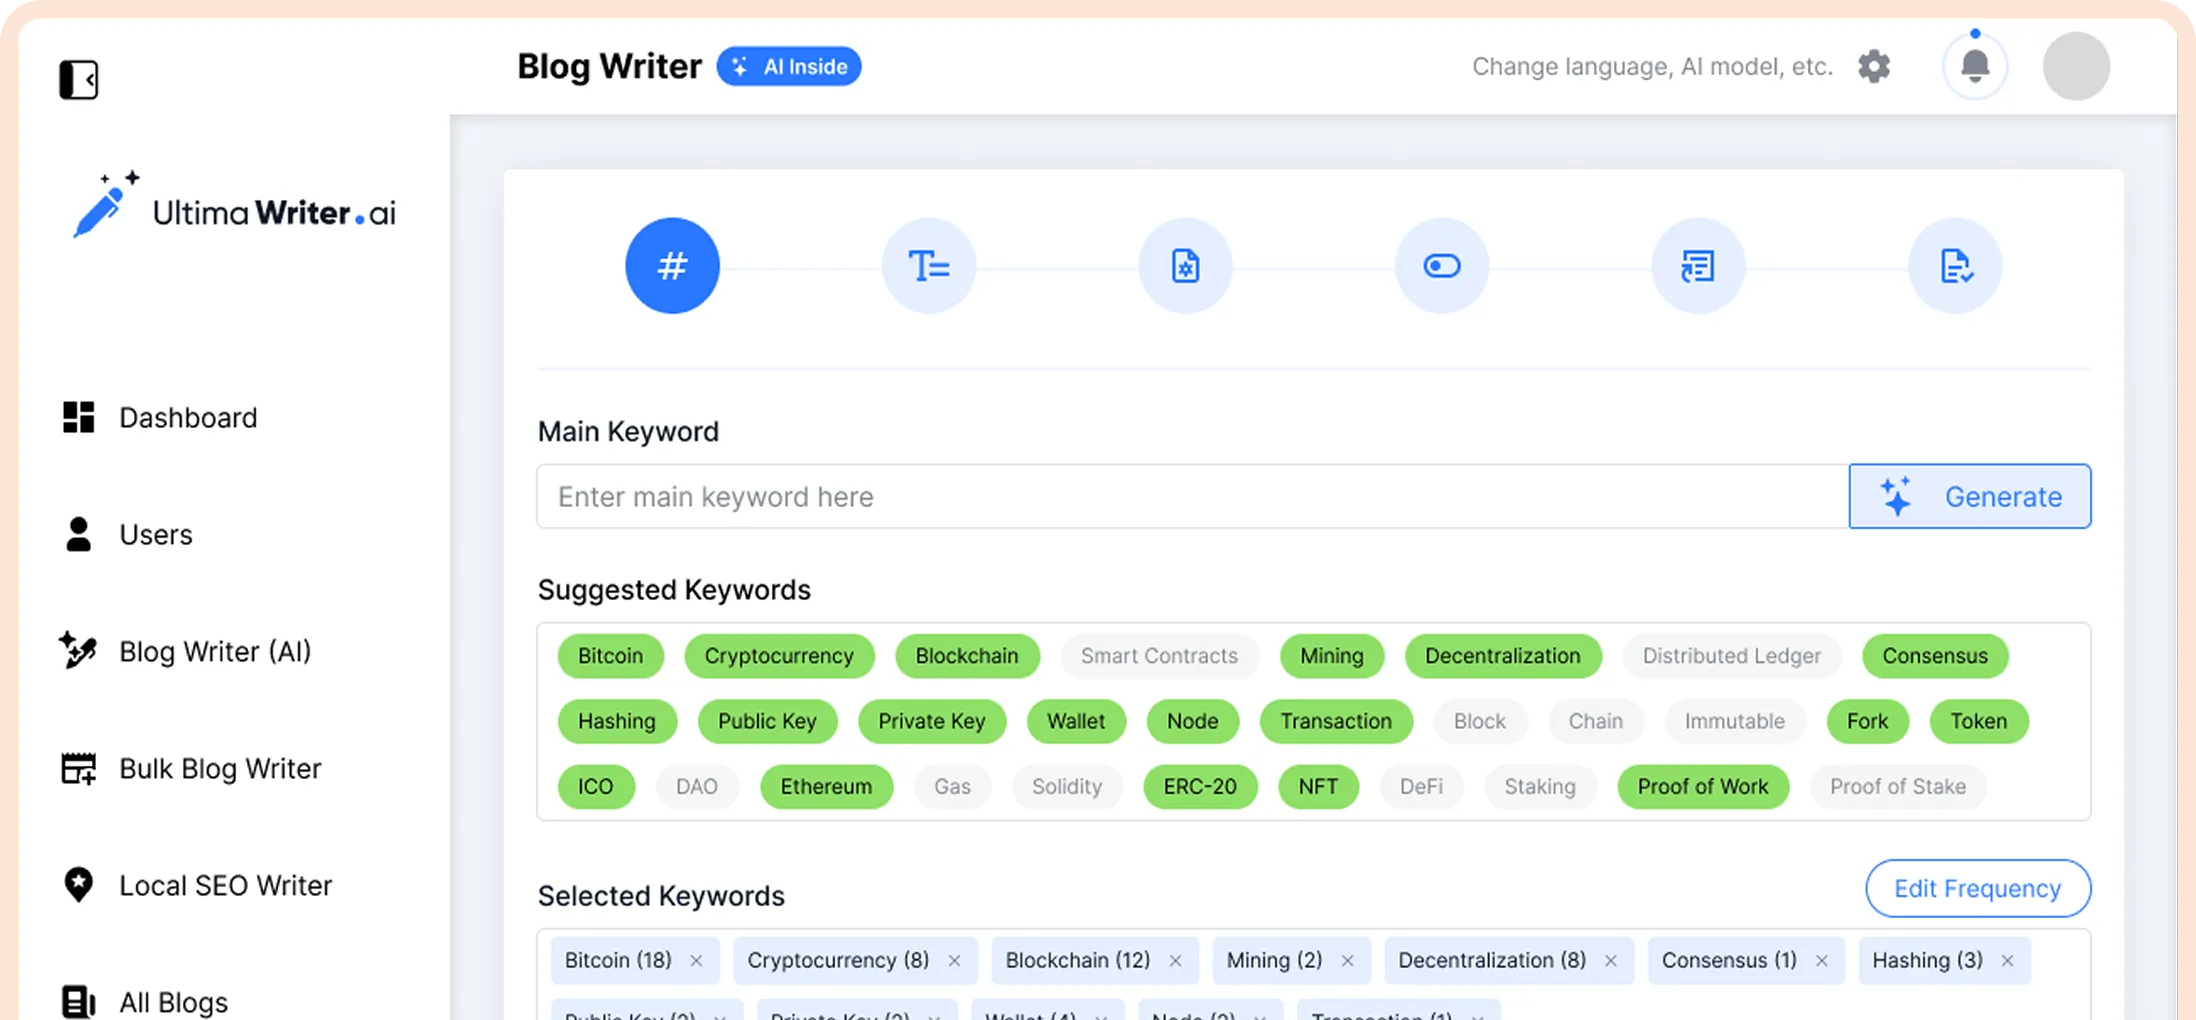The height and width of the screenshot is (1020, 2196).
Task: Remove Blockchain (12) from selected keywords
Action: [1175, 961]
